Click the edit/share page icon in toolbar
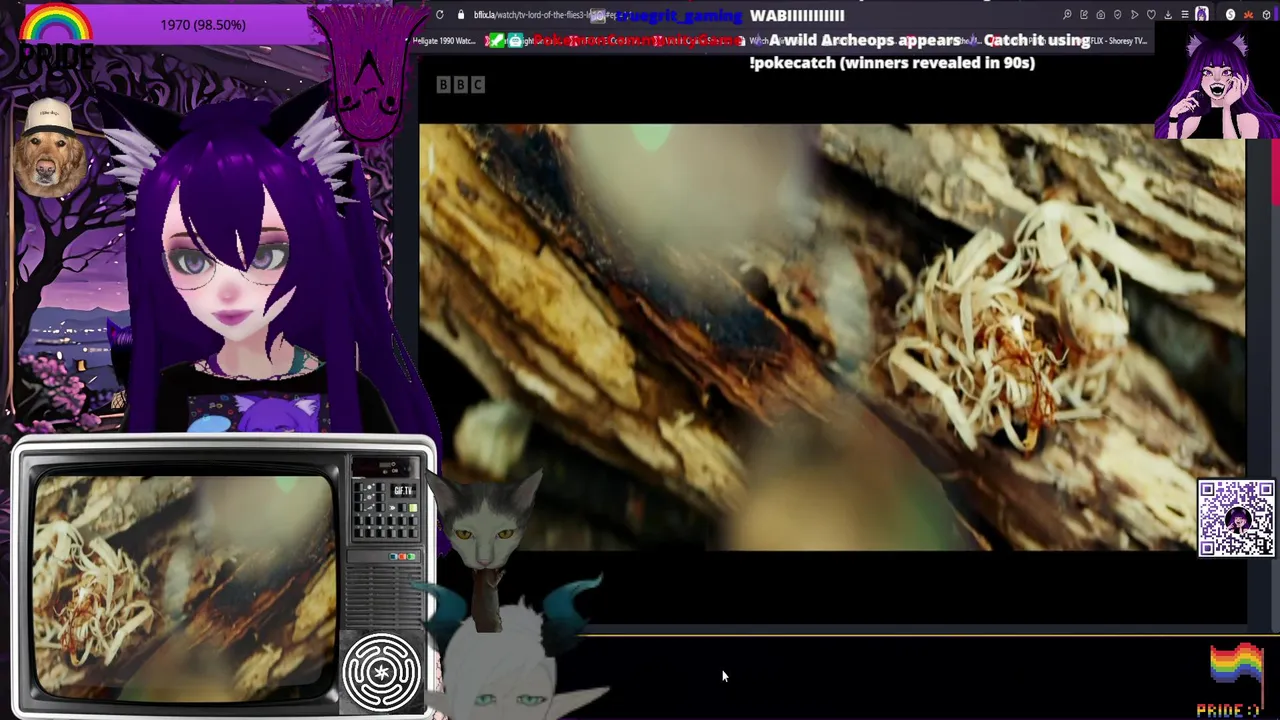 tap(1084, 15)
